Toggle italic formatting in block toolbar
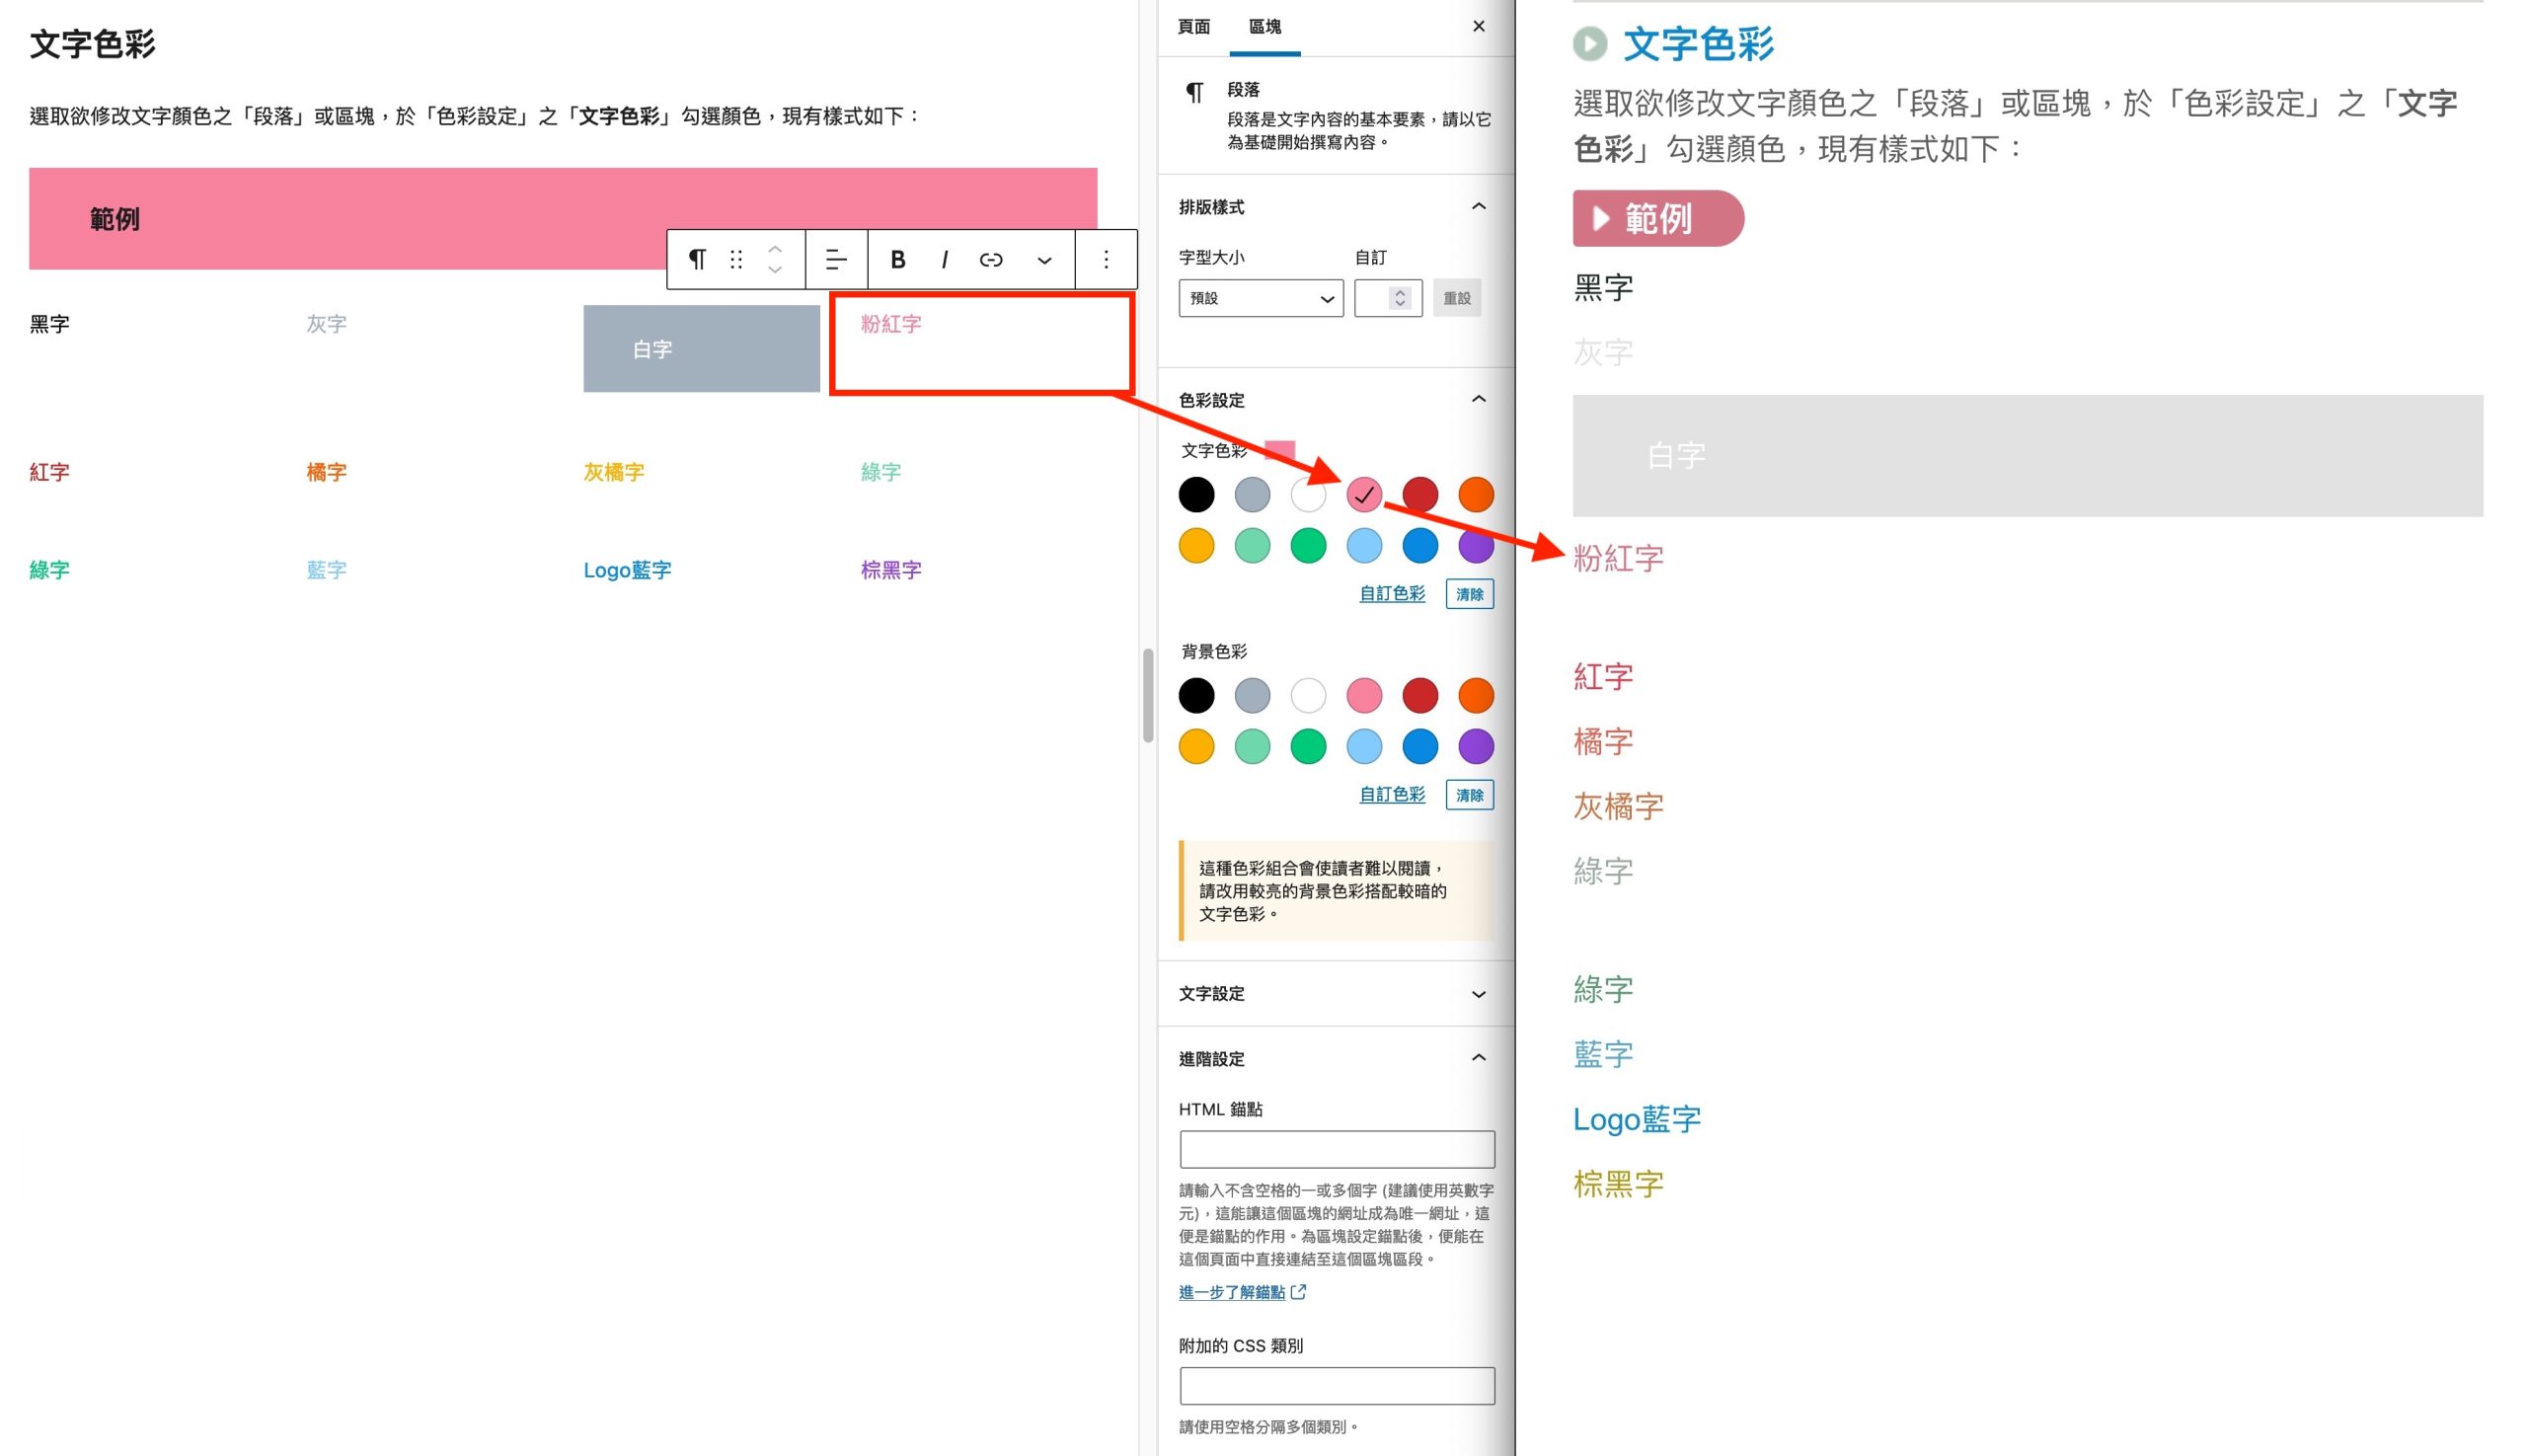This screenshot has width=2527, height=1456. tap(944, 260)
